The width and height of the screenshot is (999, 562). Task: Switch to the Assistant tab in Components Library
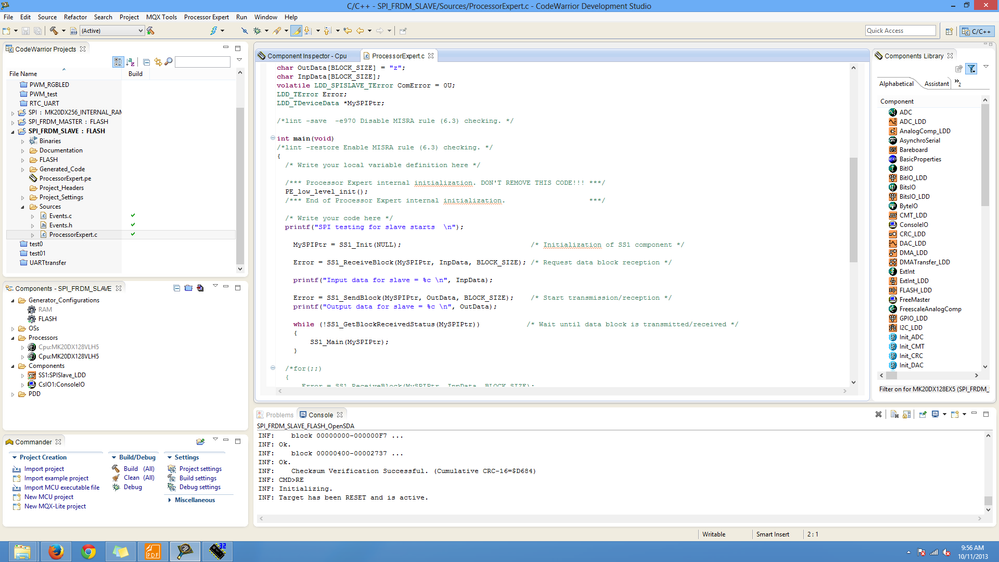click(936, 83)
